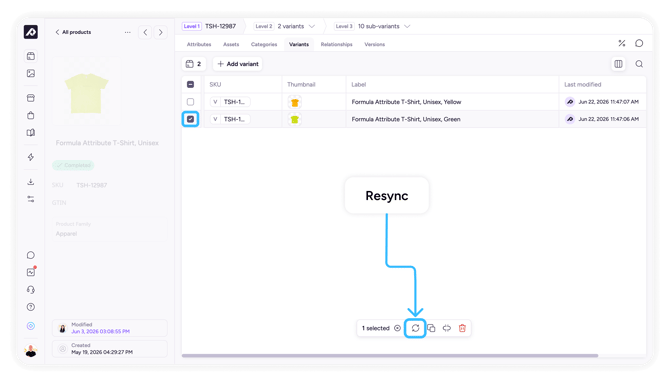Viewport: 670px width, 382px height.
Task: Click the green t-shirt thumbnail in Green row
Action: click(294, 119)
